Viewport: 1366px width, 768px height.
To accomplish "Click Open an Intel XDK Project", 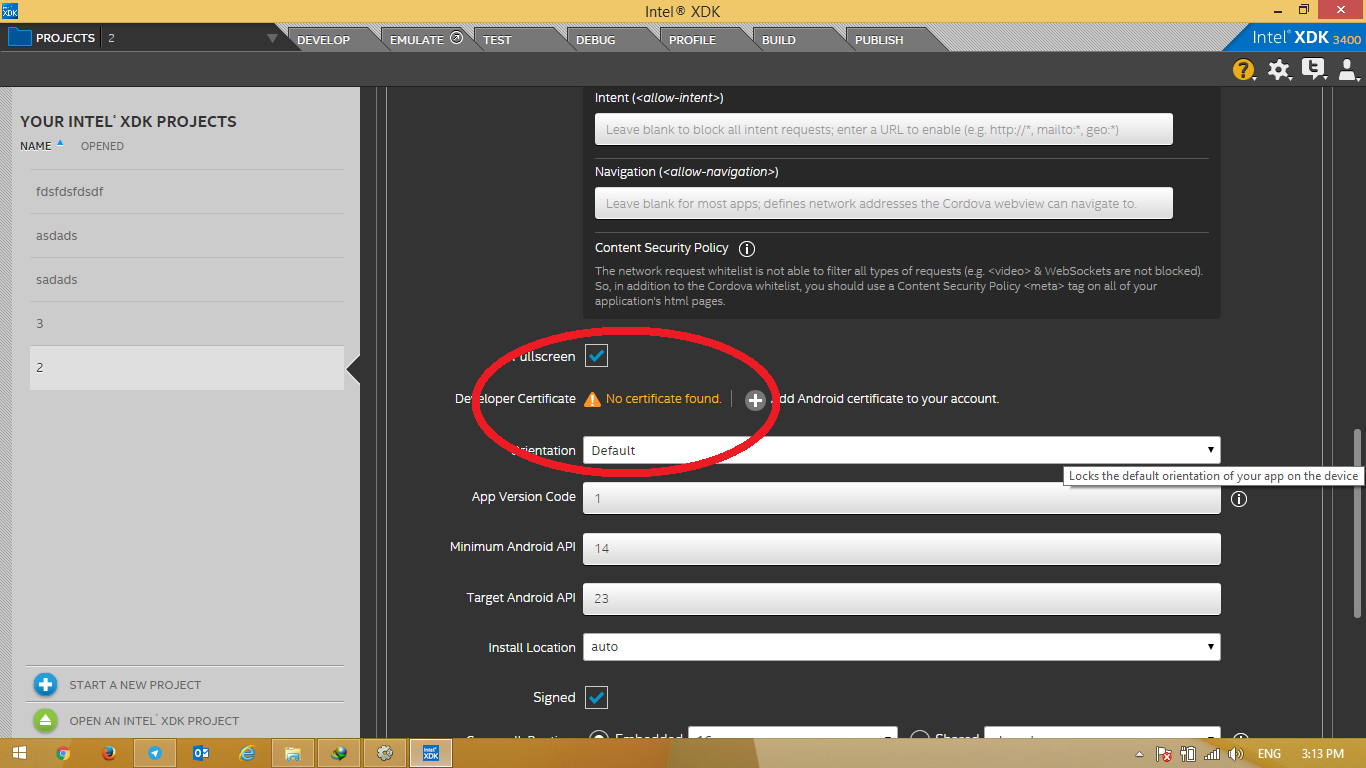I will pyautogui.click(x=154, y=721).
